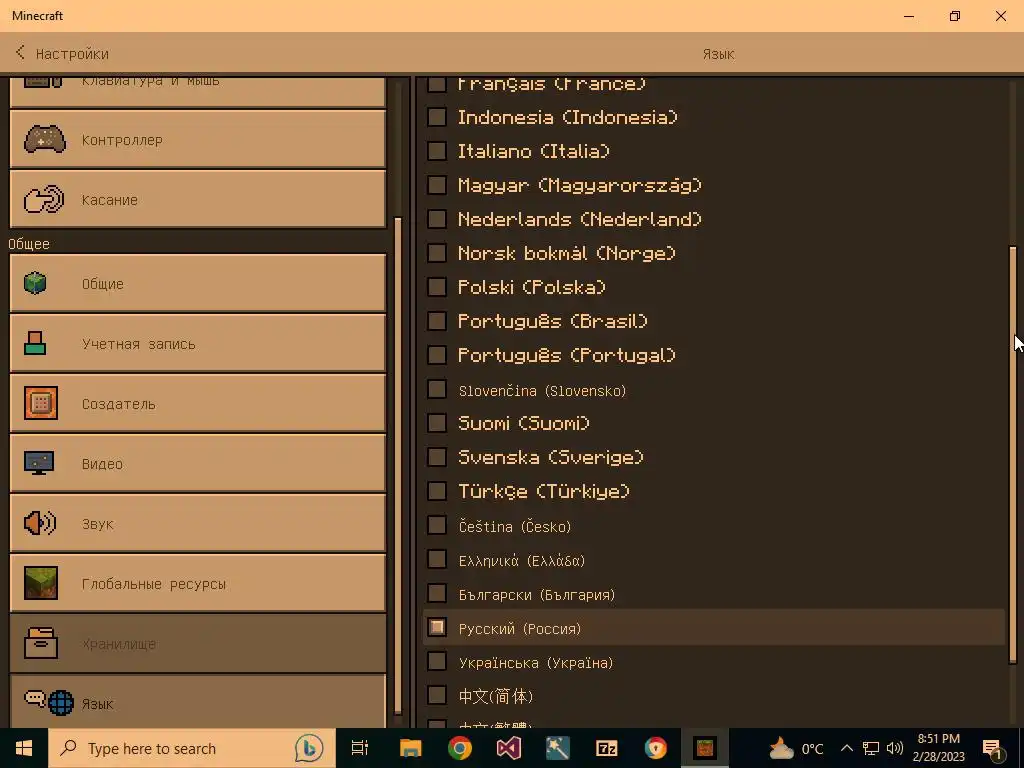Select Português (Portugal) checkbox

tap(436, 355)
